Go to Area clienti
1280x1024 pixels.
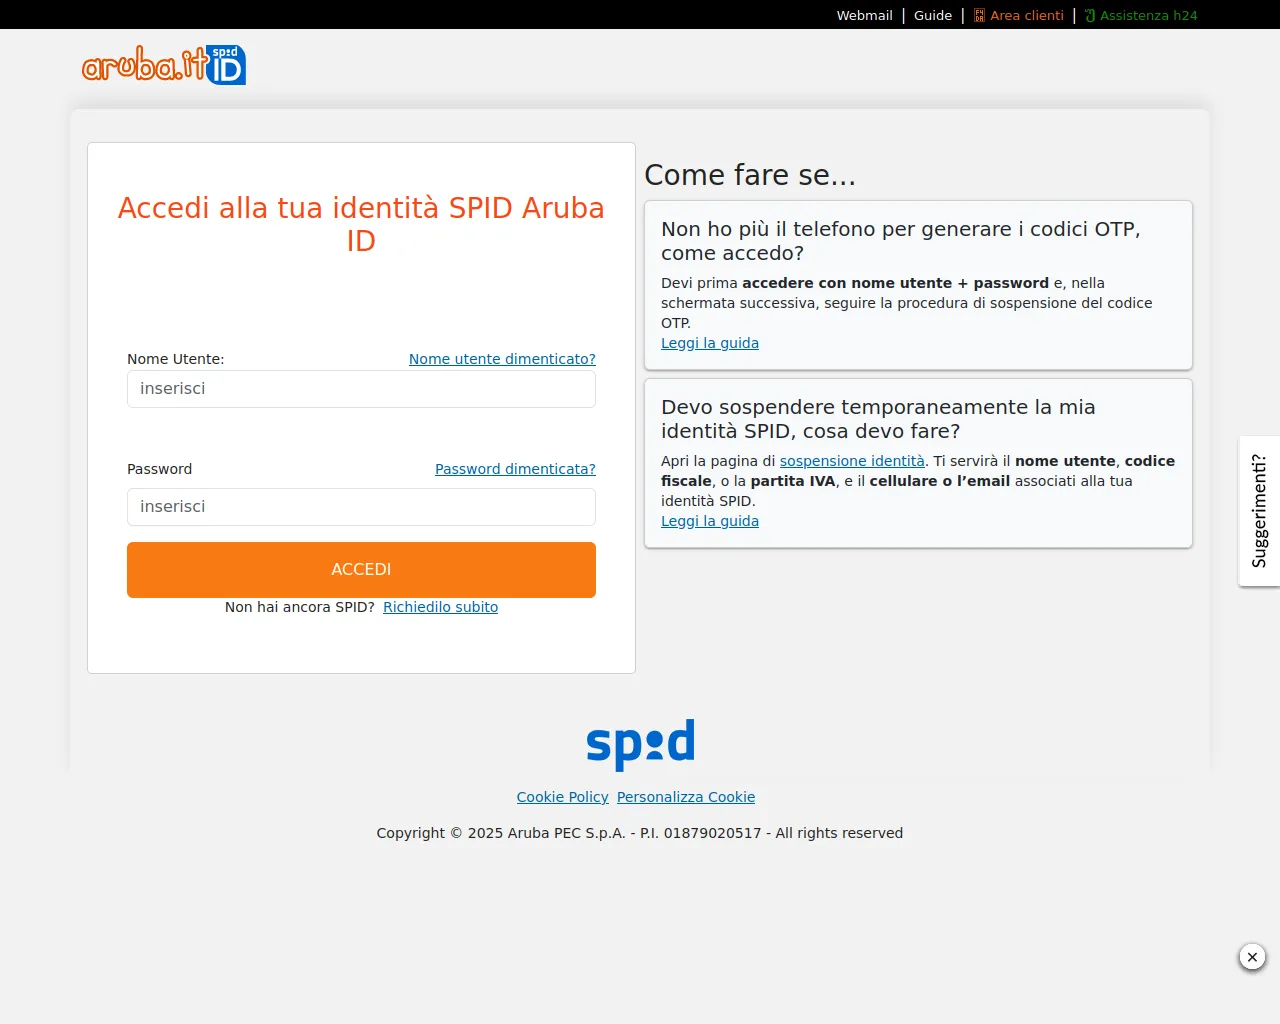pyautogui.click(x=1019, y=15)
